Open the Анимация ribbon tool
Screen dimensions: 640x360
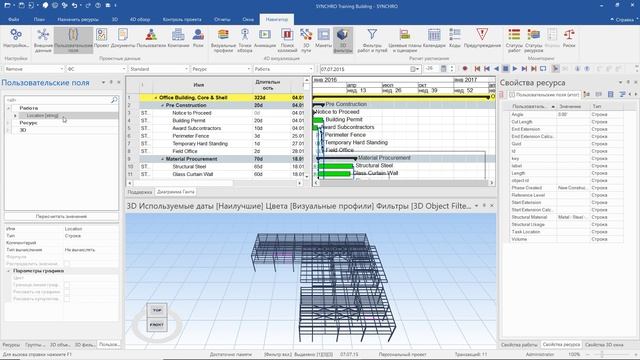point(265,38)
